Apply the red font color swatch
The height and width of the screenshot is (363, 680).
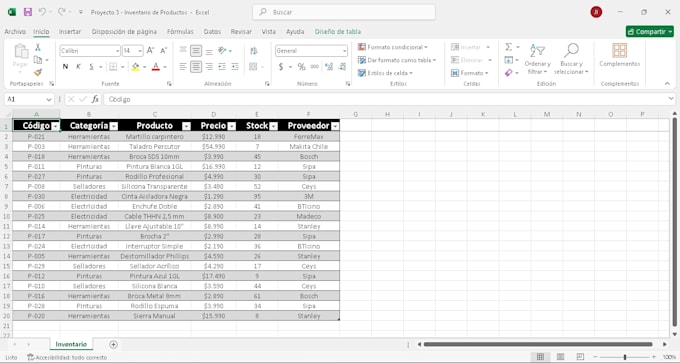pos(156,67)
